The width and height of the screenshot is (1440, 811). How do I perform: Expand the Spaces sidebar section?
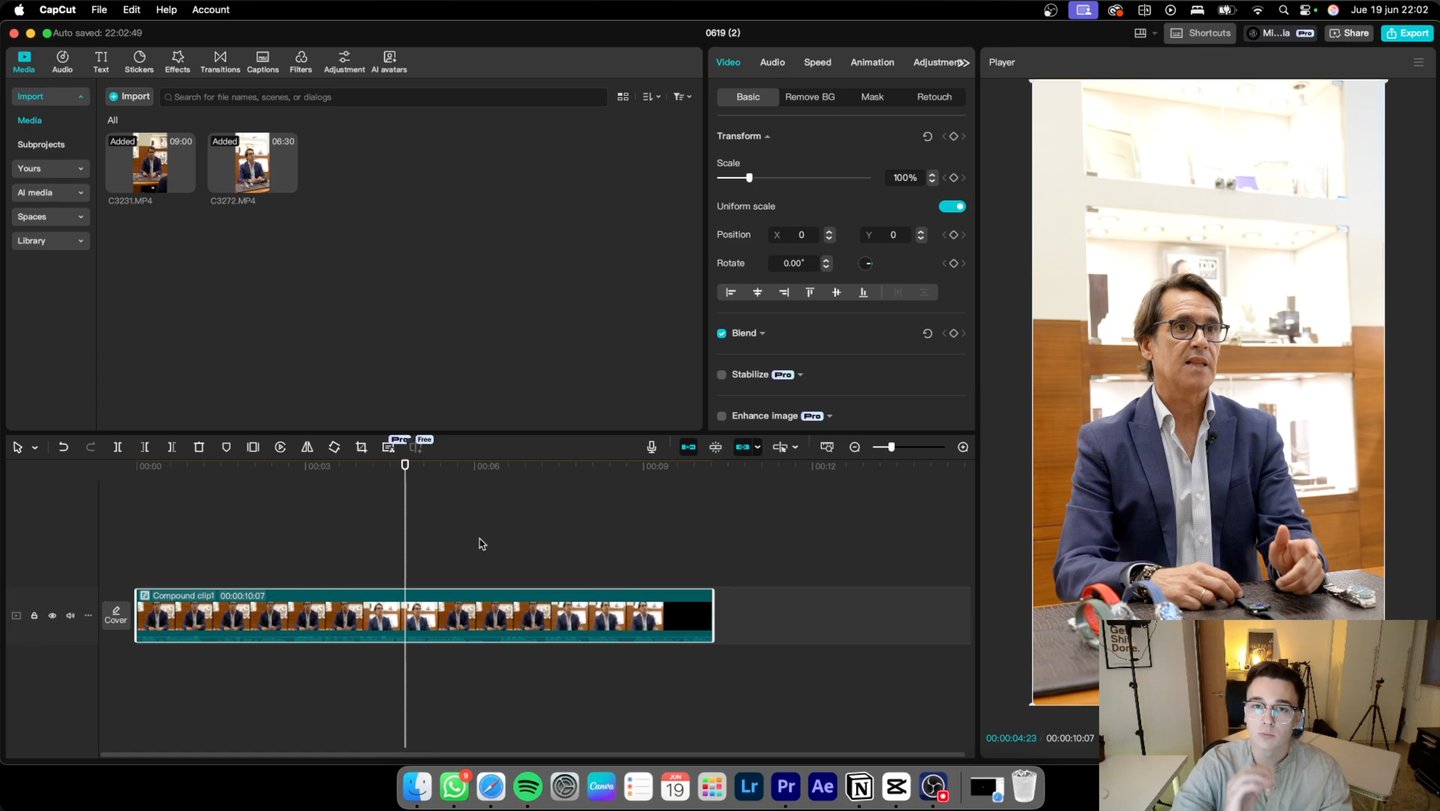click(50, 216)
